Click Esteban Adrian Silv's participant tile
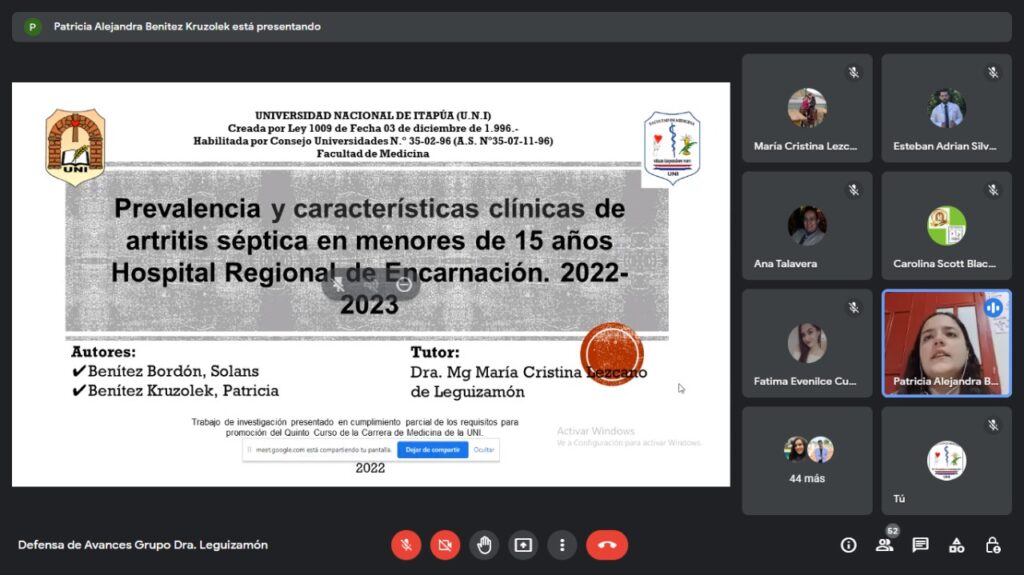1024x575 pixels. point(946,107)
